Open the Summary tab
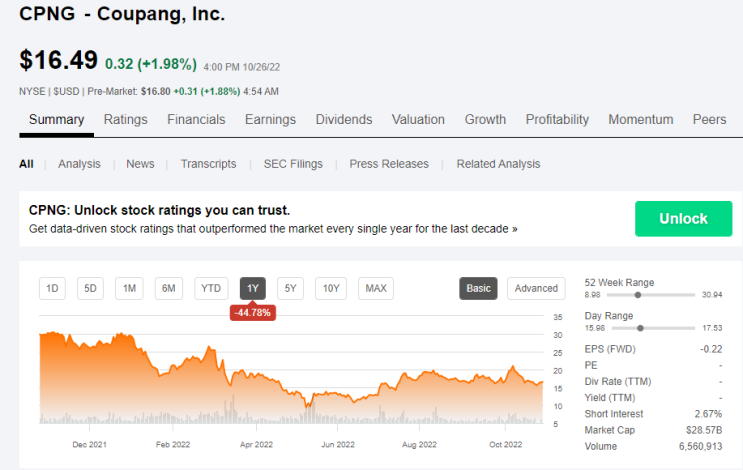This screenshot has height=470, width=743. (x=56, y=119)
